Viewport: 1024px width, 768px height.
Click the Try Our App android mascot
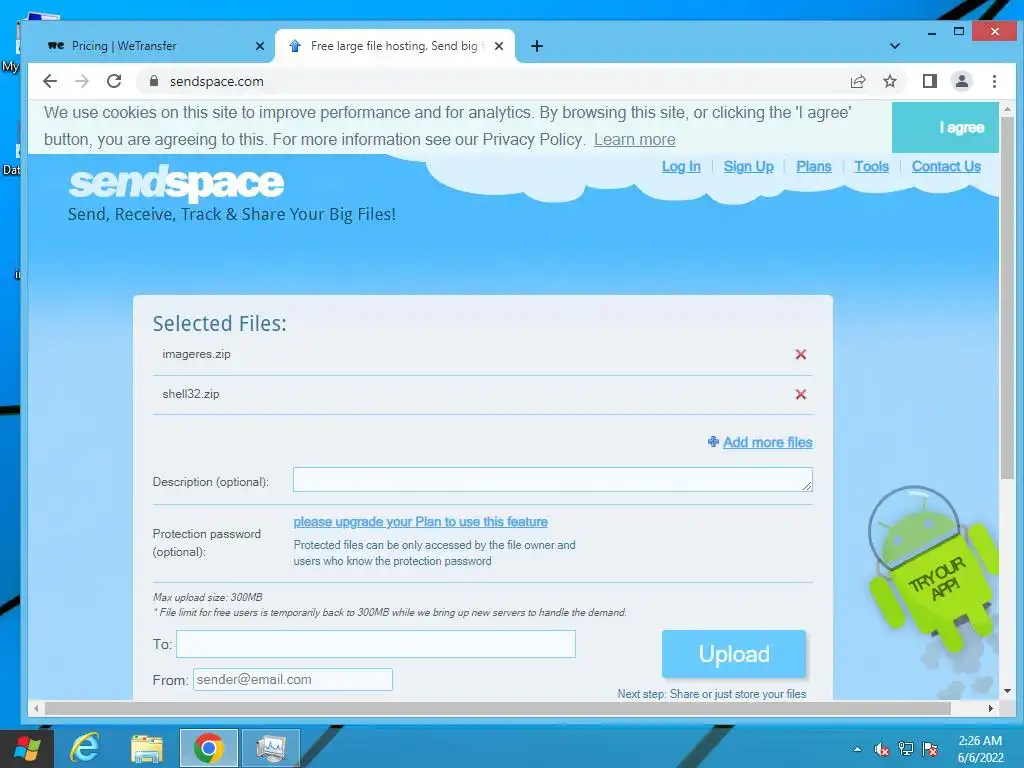[933, 571]
